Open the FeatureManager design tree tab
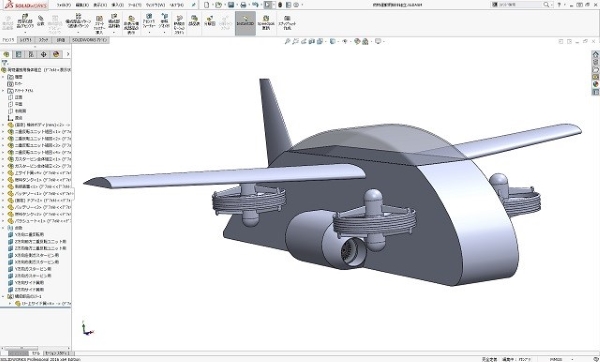Viewport: 600px width, 362px height. [x=6, y=54]
